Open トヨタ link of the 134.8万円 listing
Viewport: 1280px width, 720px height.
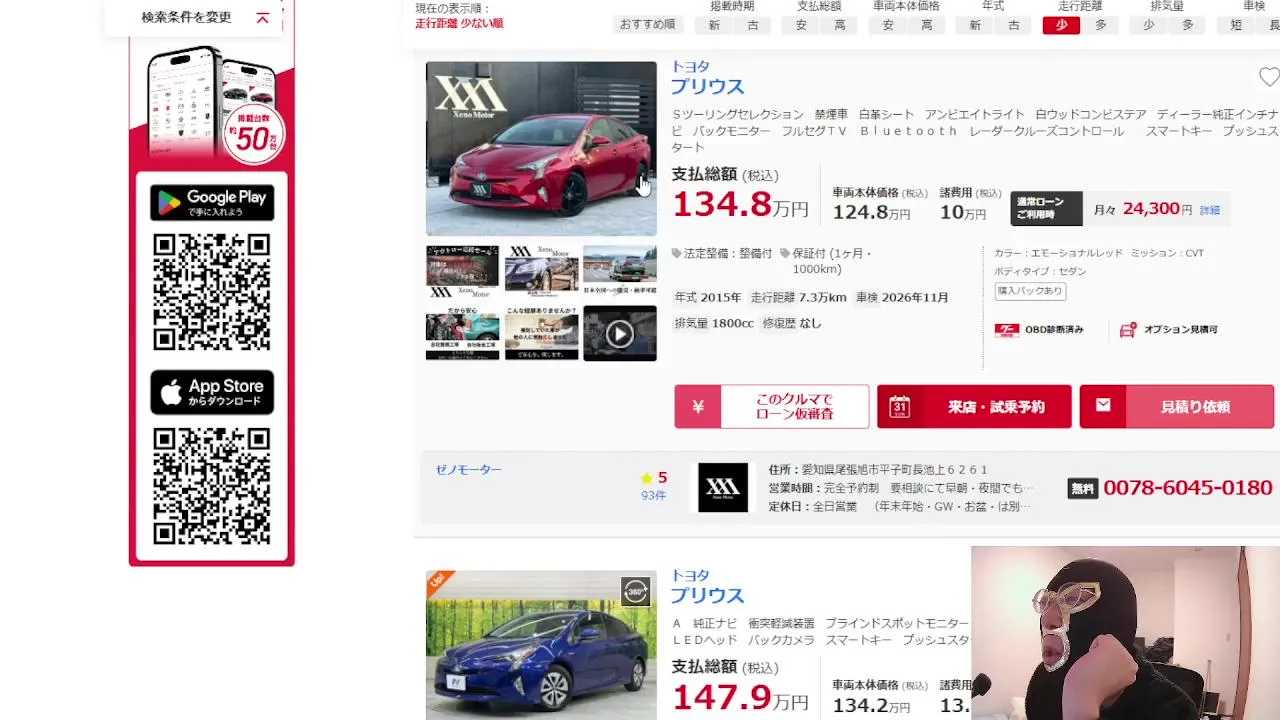(690, 67)
